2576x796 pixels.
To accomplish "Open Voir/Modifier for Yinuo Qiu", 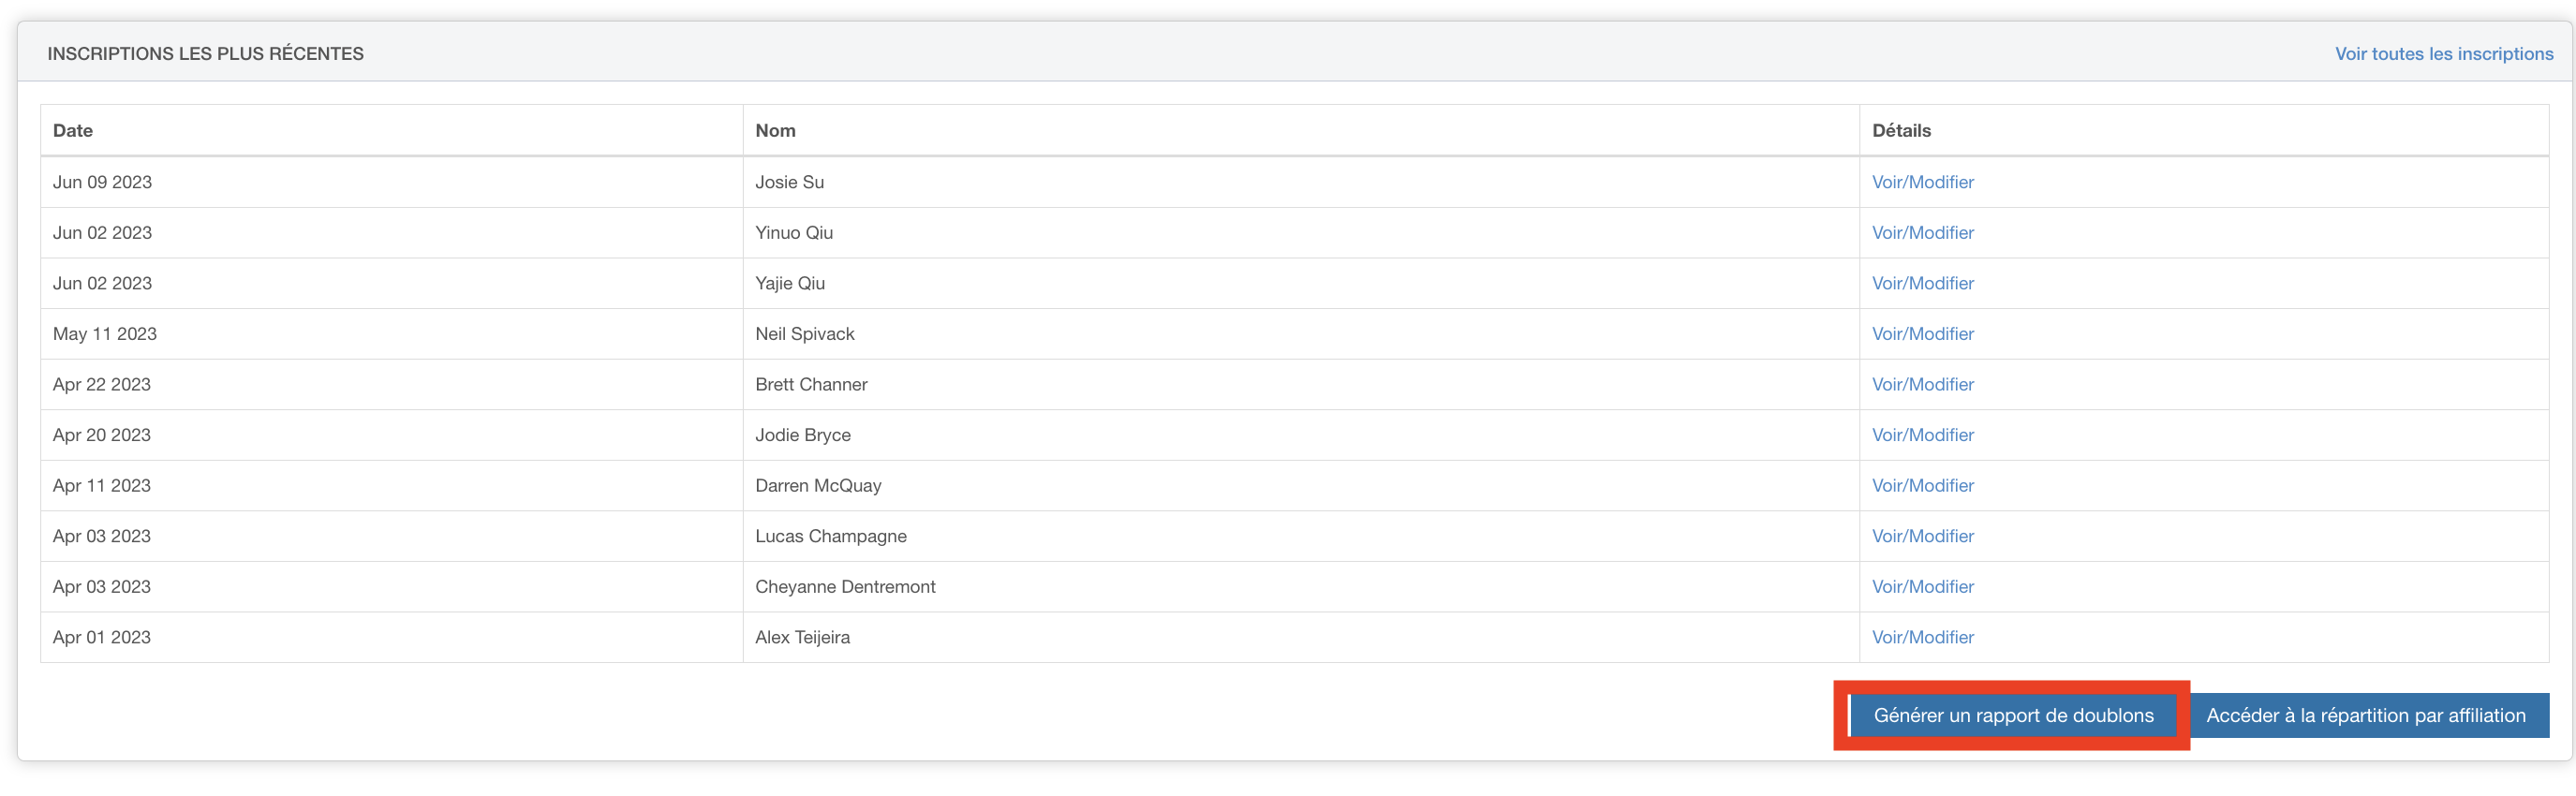I will pyautogui.click(x=1922, y=233).
